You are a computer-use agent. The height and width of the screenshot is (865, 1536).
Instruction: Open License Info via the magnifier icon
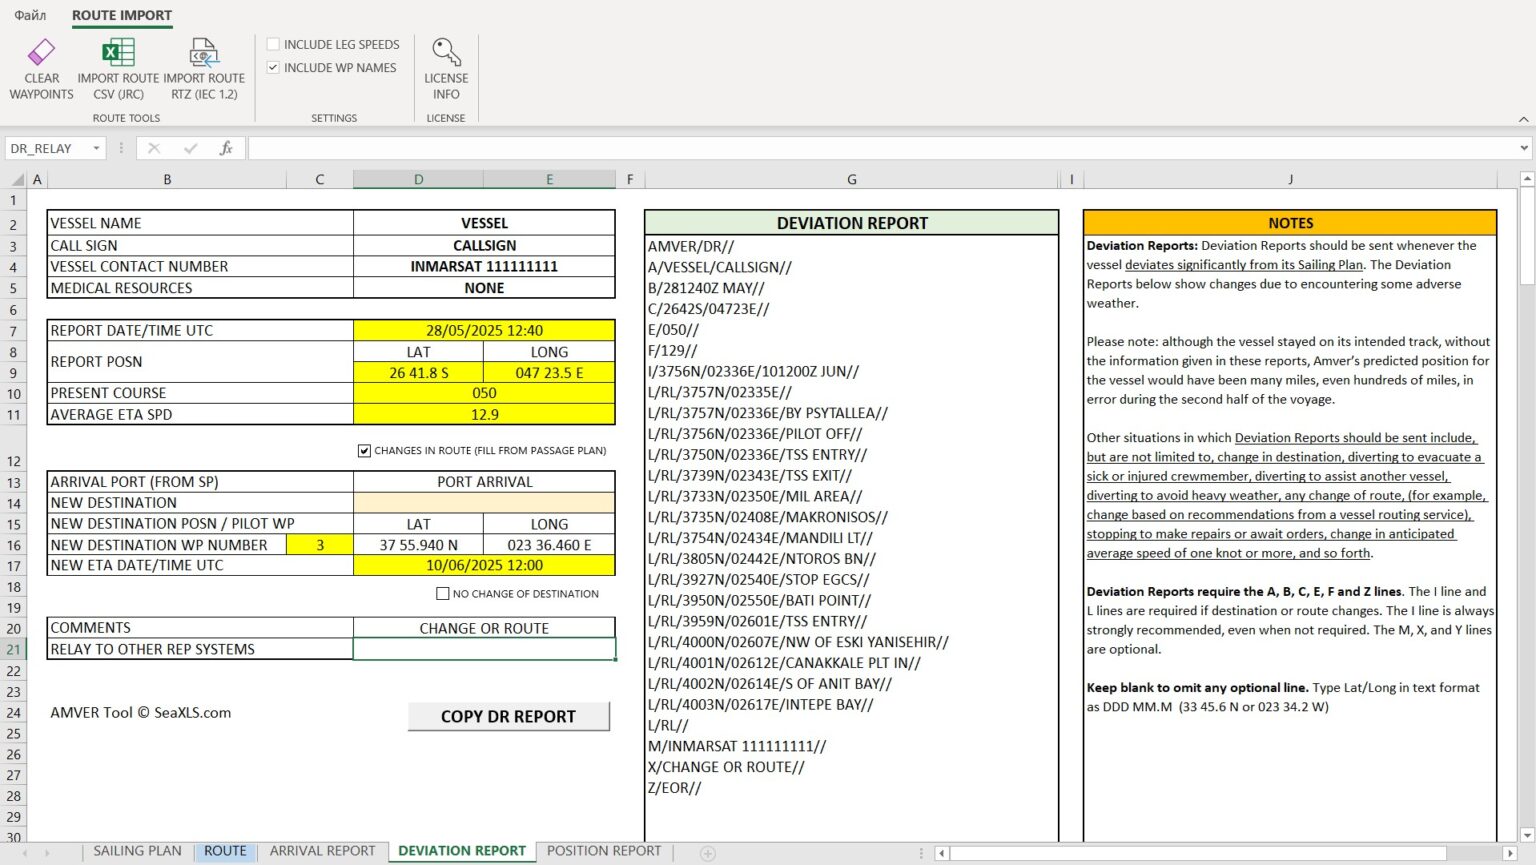point(446,52)
